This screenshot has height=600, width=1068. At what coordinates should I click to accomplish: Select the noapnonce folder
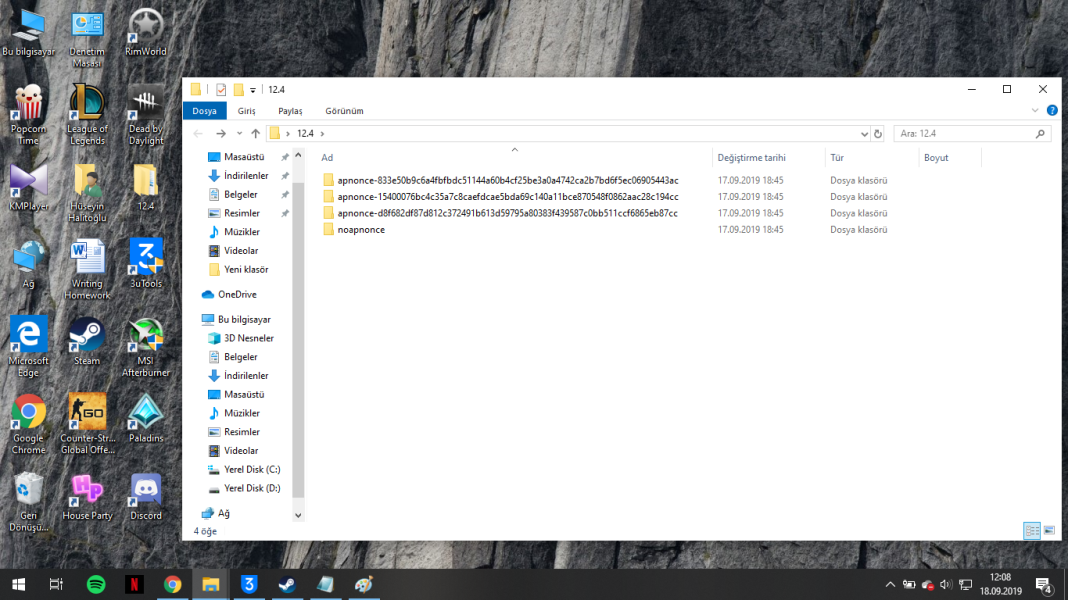click(x=361, y=229)
